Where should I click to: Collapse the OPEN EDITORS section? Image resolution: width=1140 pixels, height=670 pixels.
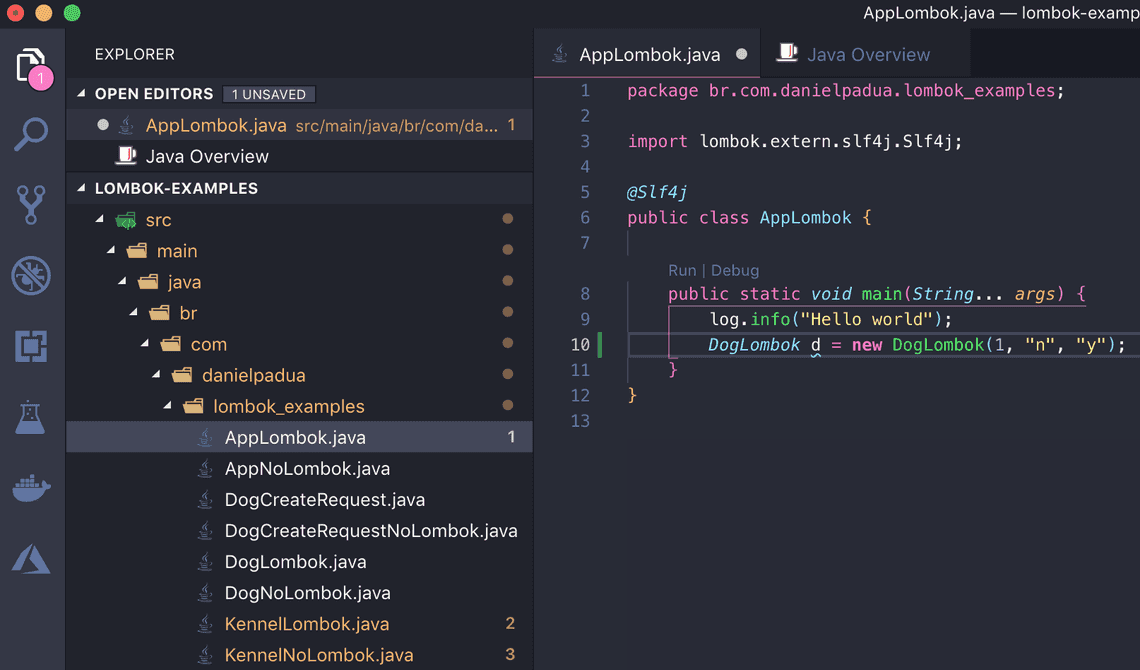tap(82, 93)
